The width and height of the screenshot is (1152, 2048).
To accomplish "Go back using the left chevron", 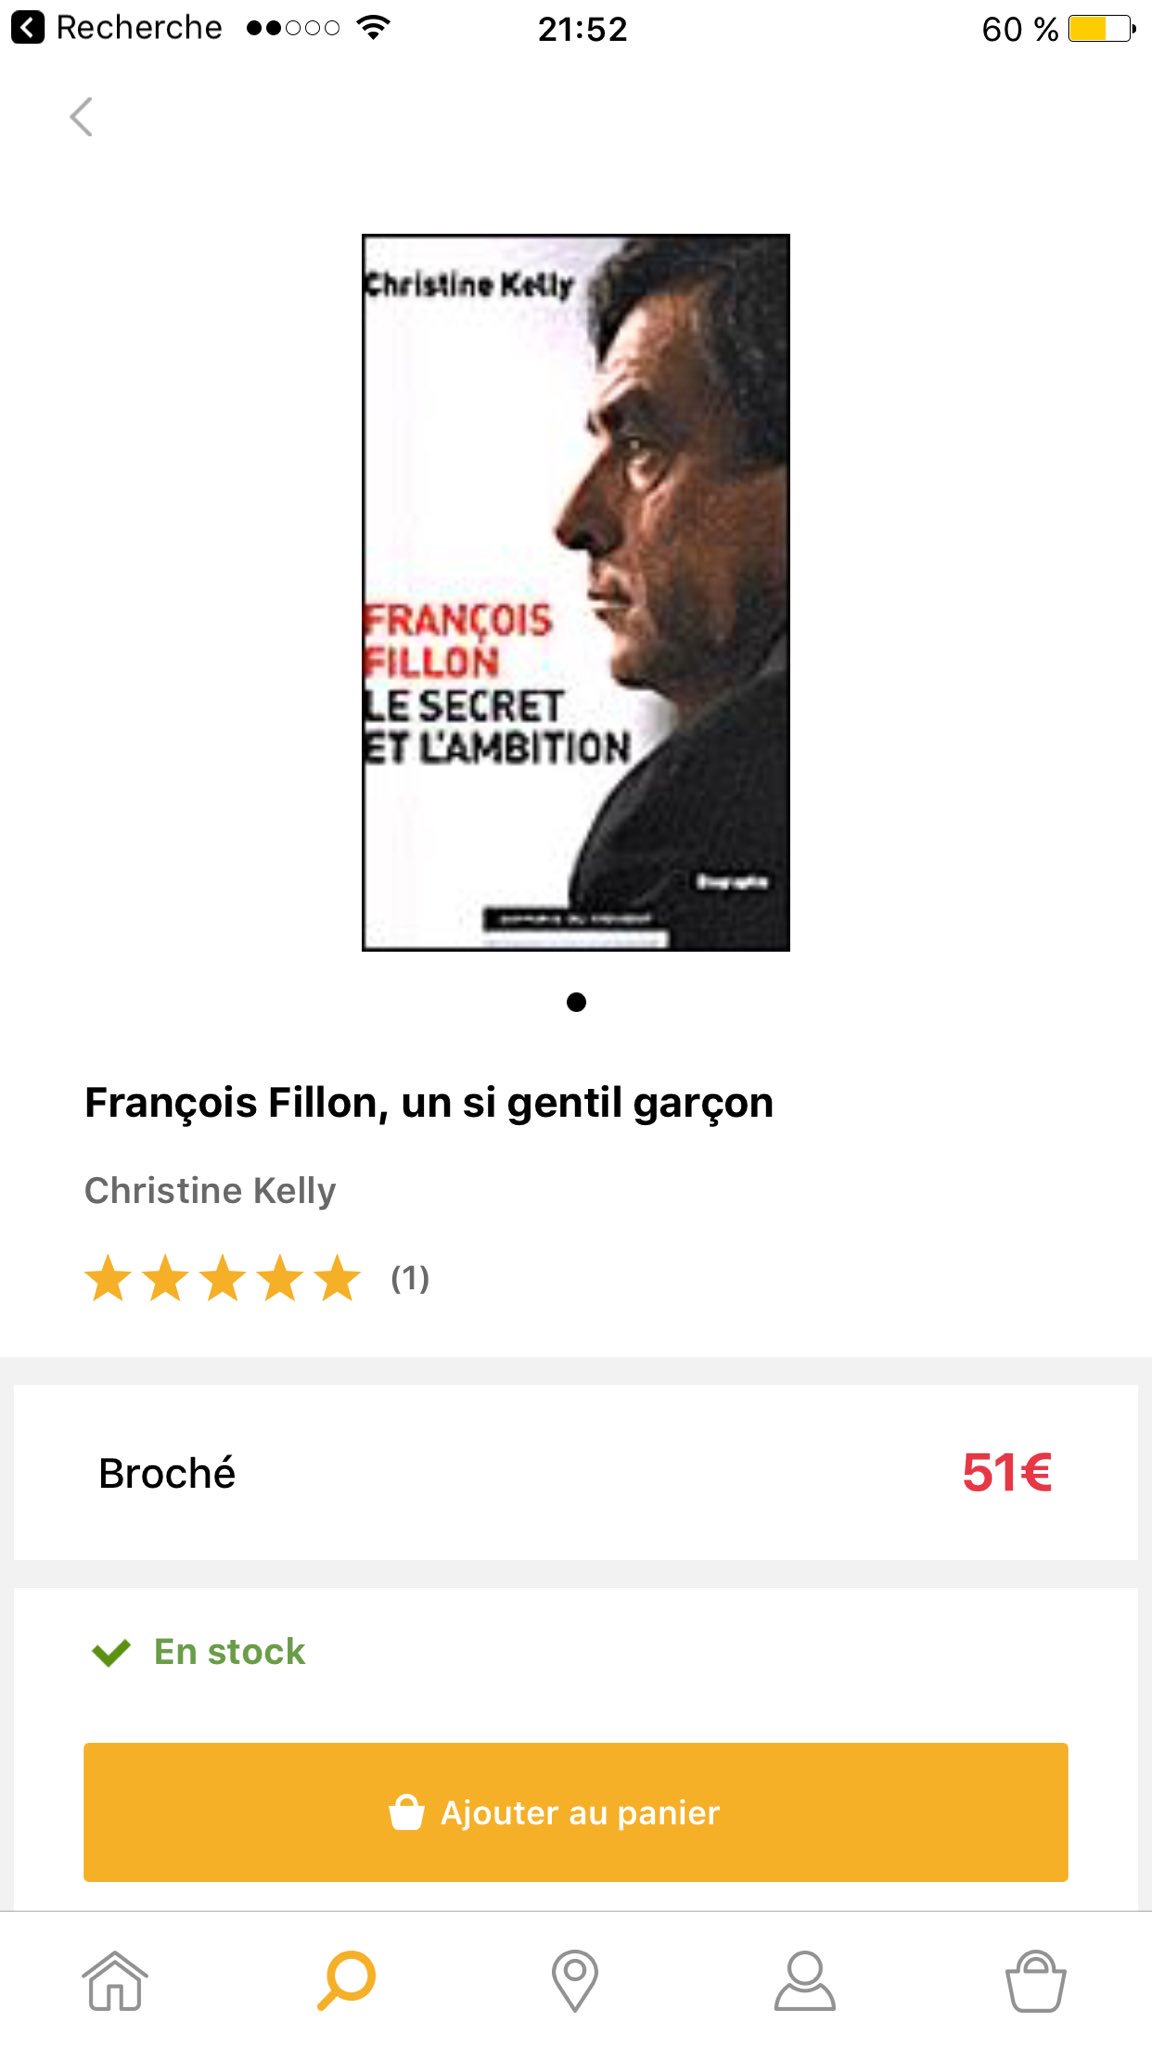I will pos(81,117).
